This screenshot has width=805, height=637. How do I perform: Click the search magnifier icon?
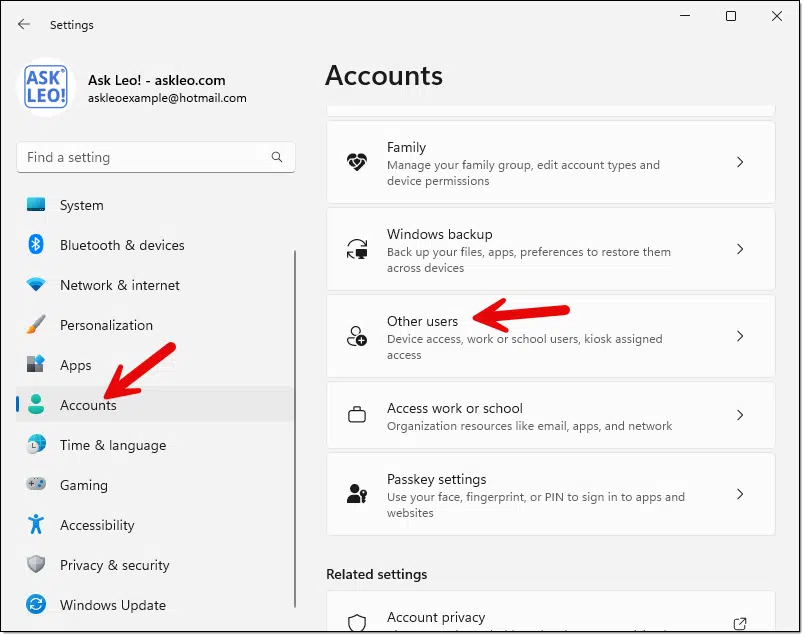click(x=277, y=157)
